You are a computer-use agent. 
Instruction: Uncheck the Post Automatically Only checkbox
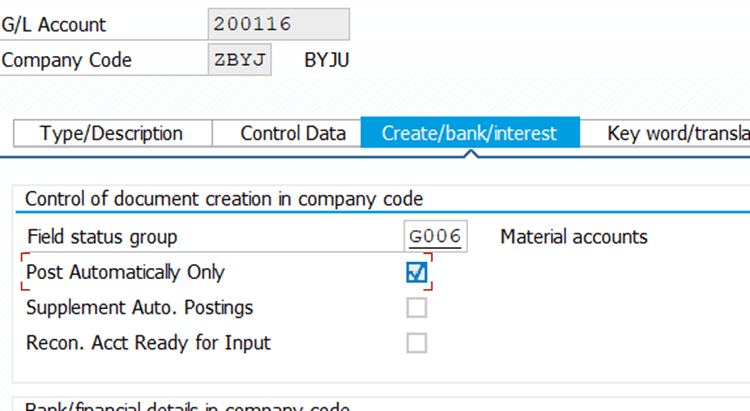tap(417, 272)
